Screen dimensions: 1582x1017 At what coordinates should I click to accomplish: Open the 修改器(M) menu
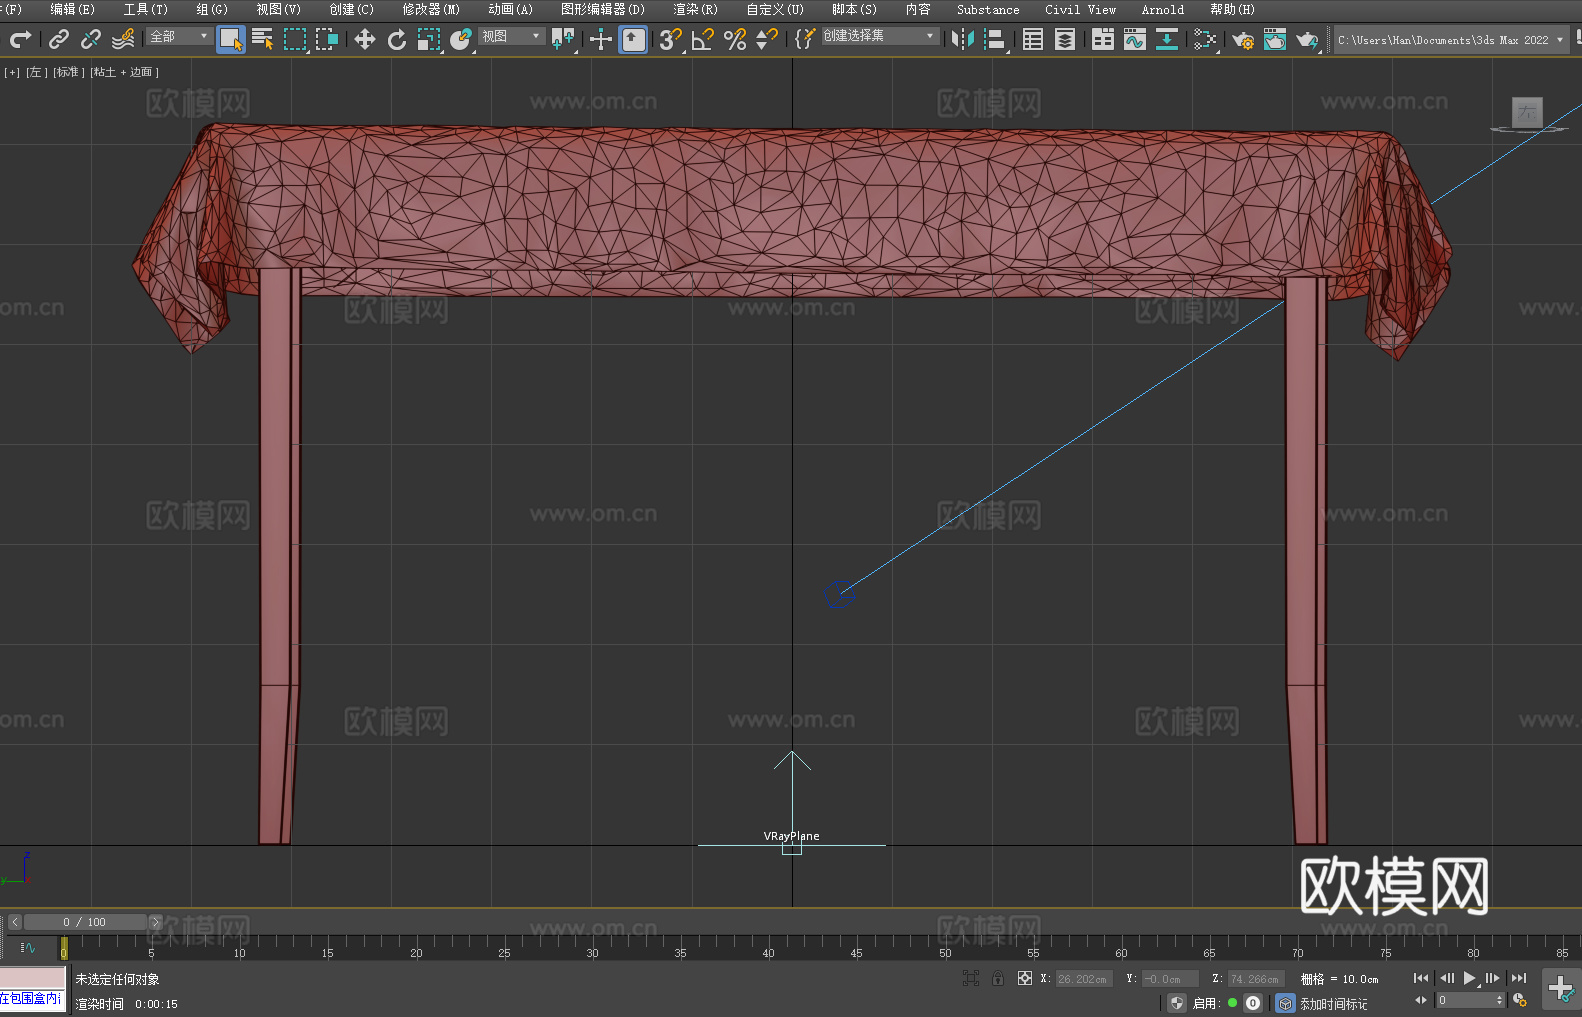tap(431, 9)
